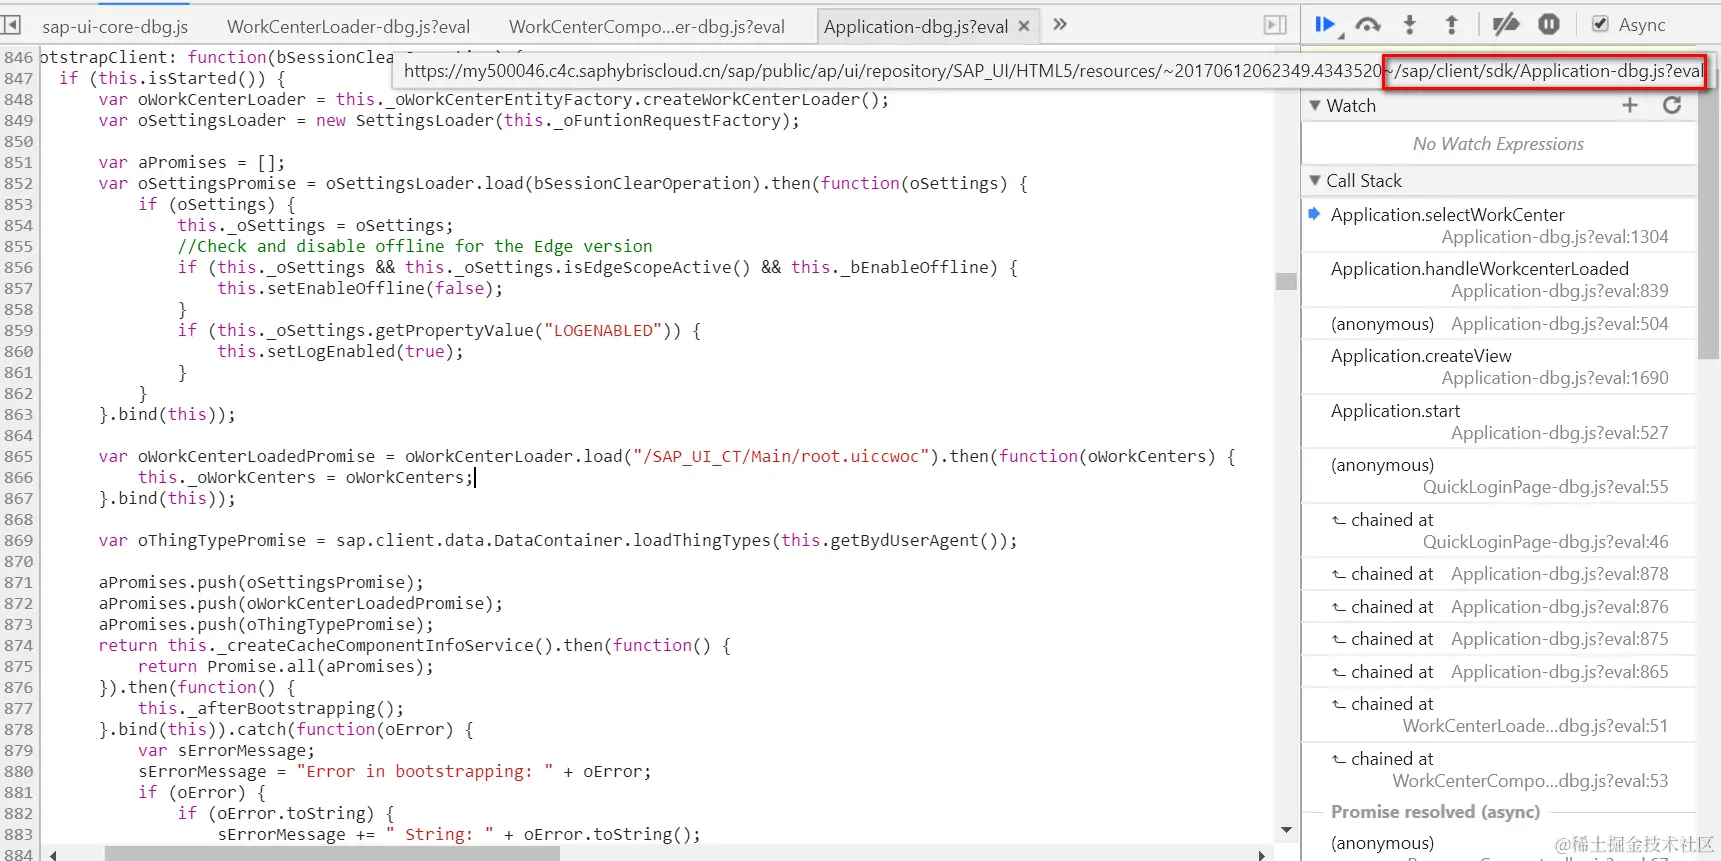Open the Application-dbg.js?eval:839 source link
The width and height of the screenshot is (1721, 861).
[1560, 291]
